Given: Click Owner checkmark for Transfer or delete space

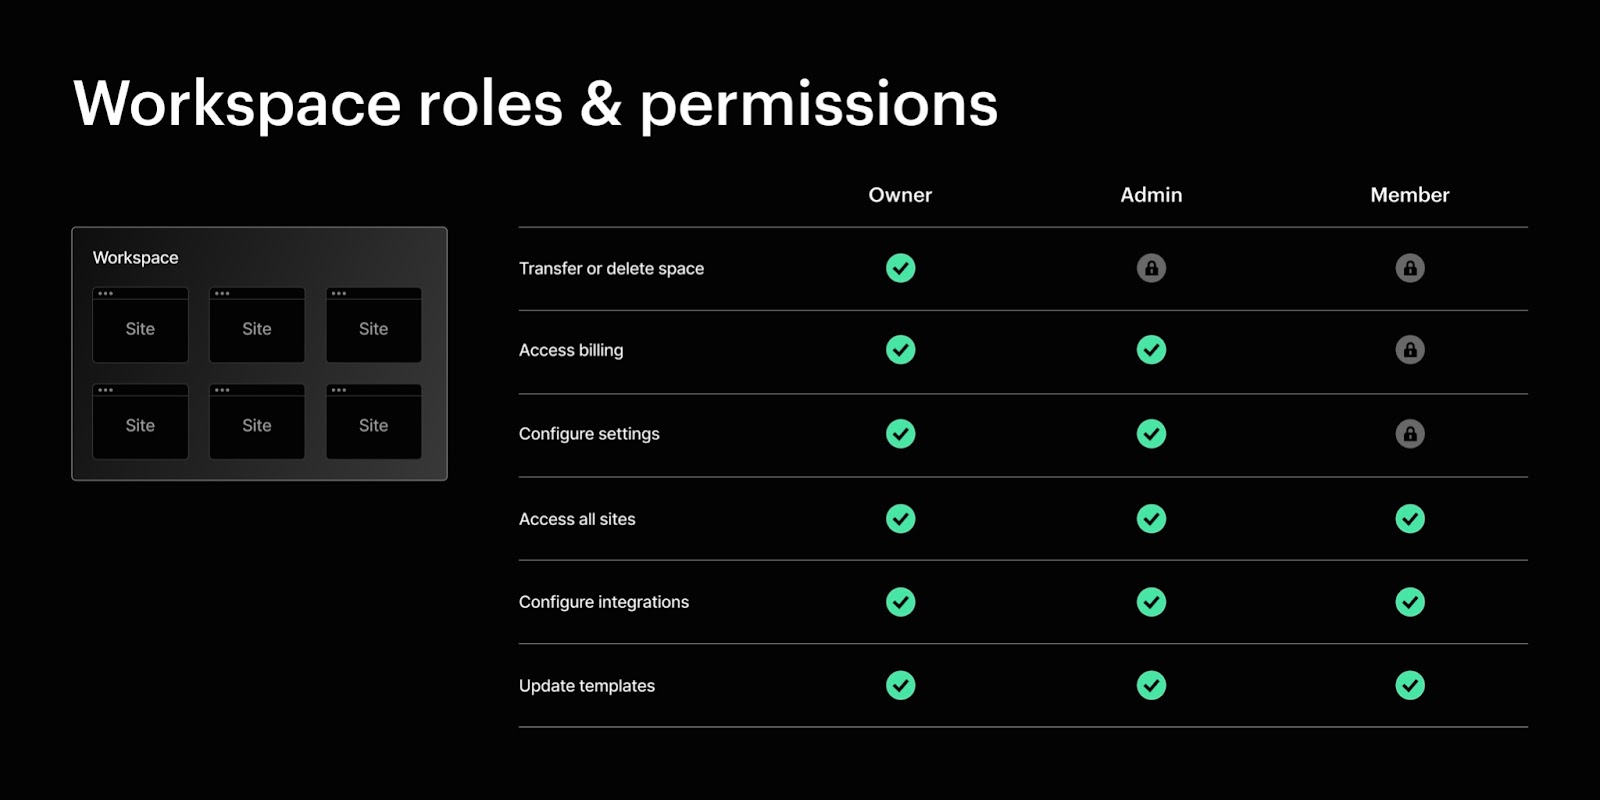Looking at the screenshot, I should [900, 268].
